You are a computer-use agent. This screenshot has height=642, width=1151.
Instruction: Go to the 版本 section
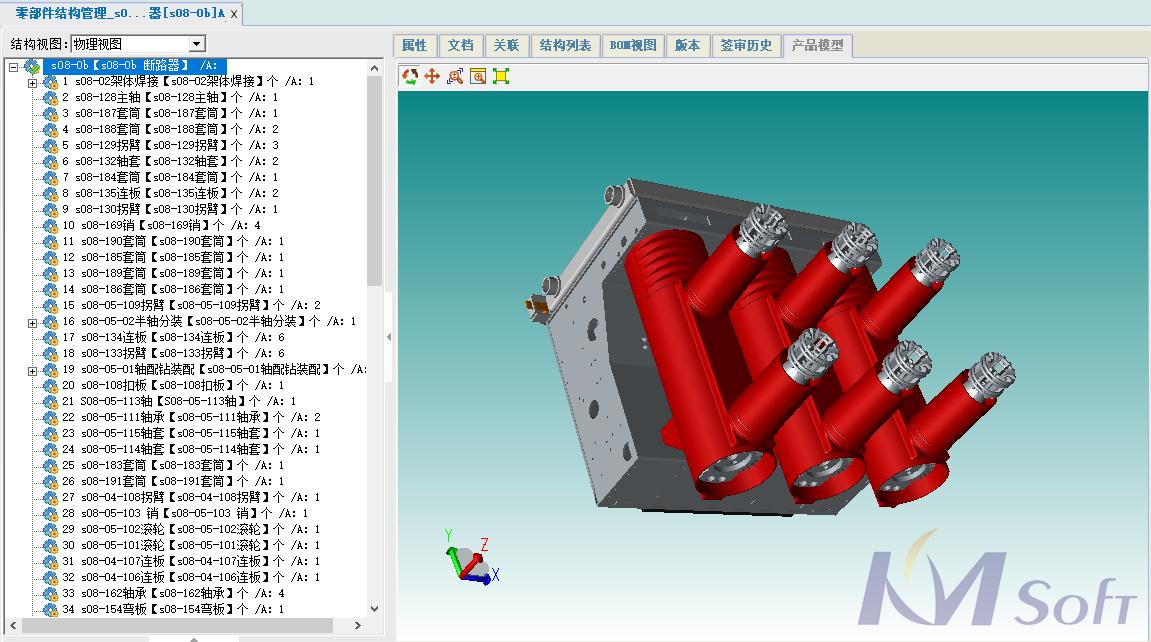tap(687, 45)
